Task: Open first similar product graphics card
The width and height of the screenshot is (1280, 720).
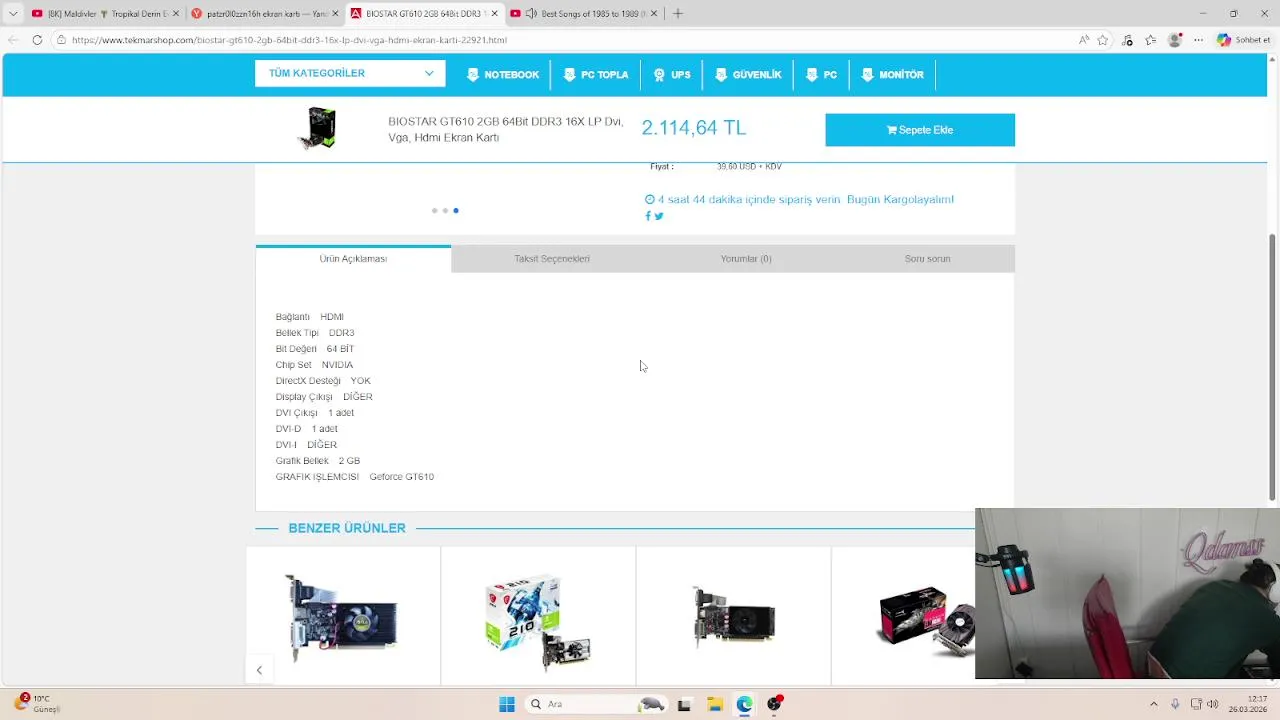Action: tap(343, 617)
